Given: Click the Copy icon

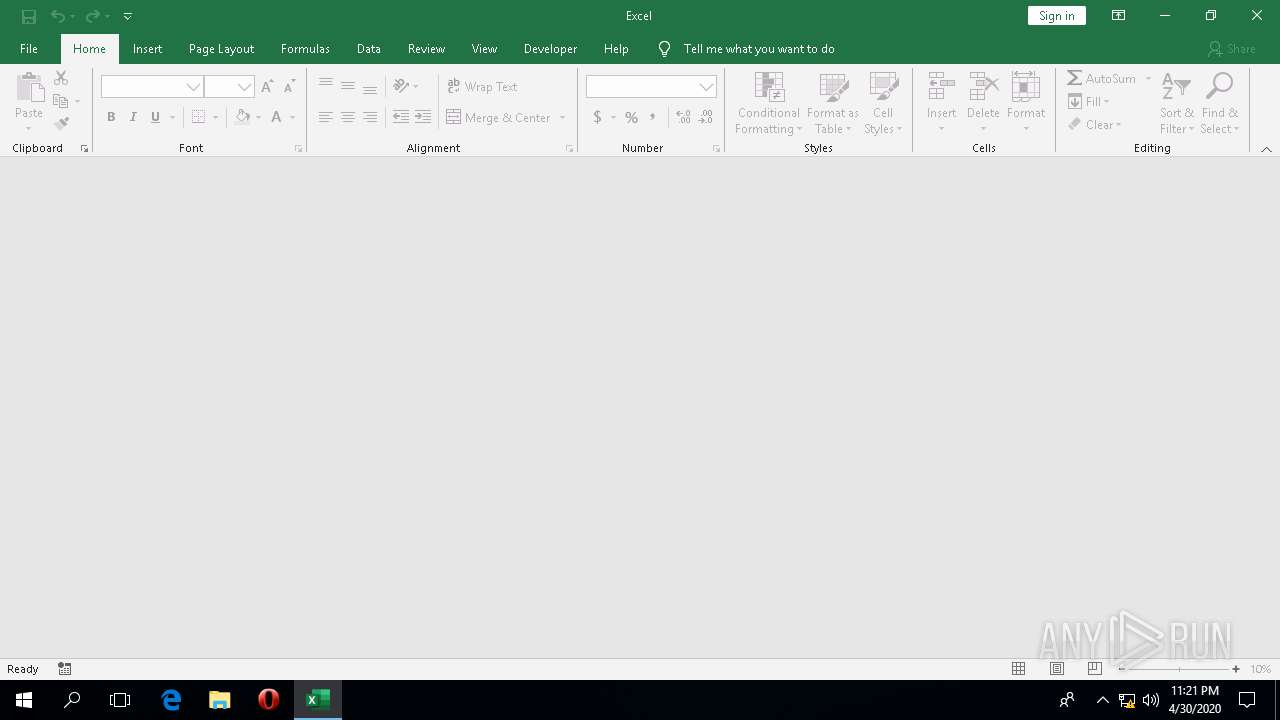Looking at the screenshot, I should coord(61,101).
